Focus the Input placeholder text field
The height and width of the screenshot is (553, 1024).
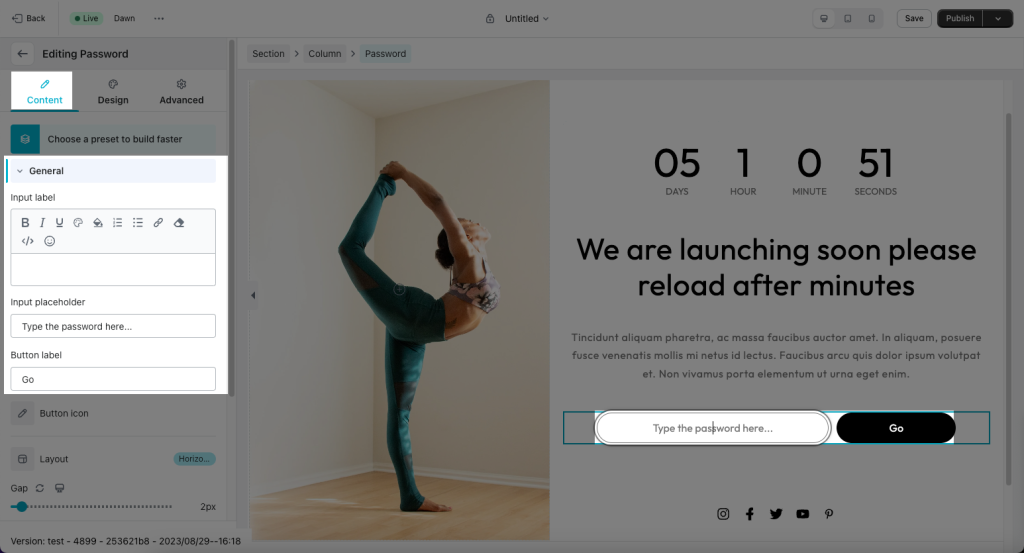(113, 326)
